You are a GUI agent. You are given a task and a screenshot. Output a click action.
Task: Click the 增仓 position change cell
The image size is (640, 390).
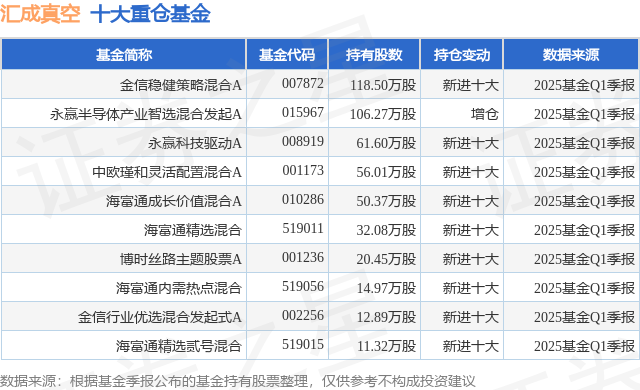tap(484, 114)
